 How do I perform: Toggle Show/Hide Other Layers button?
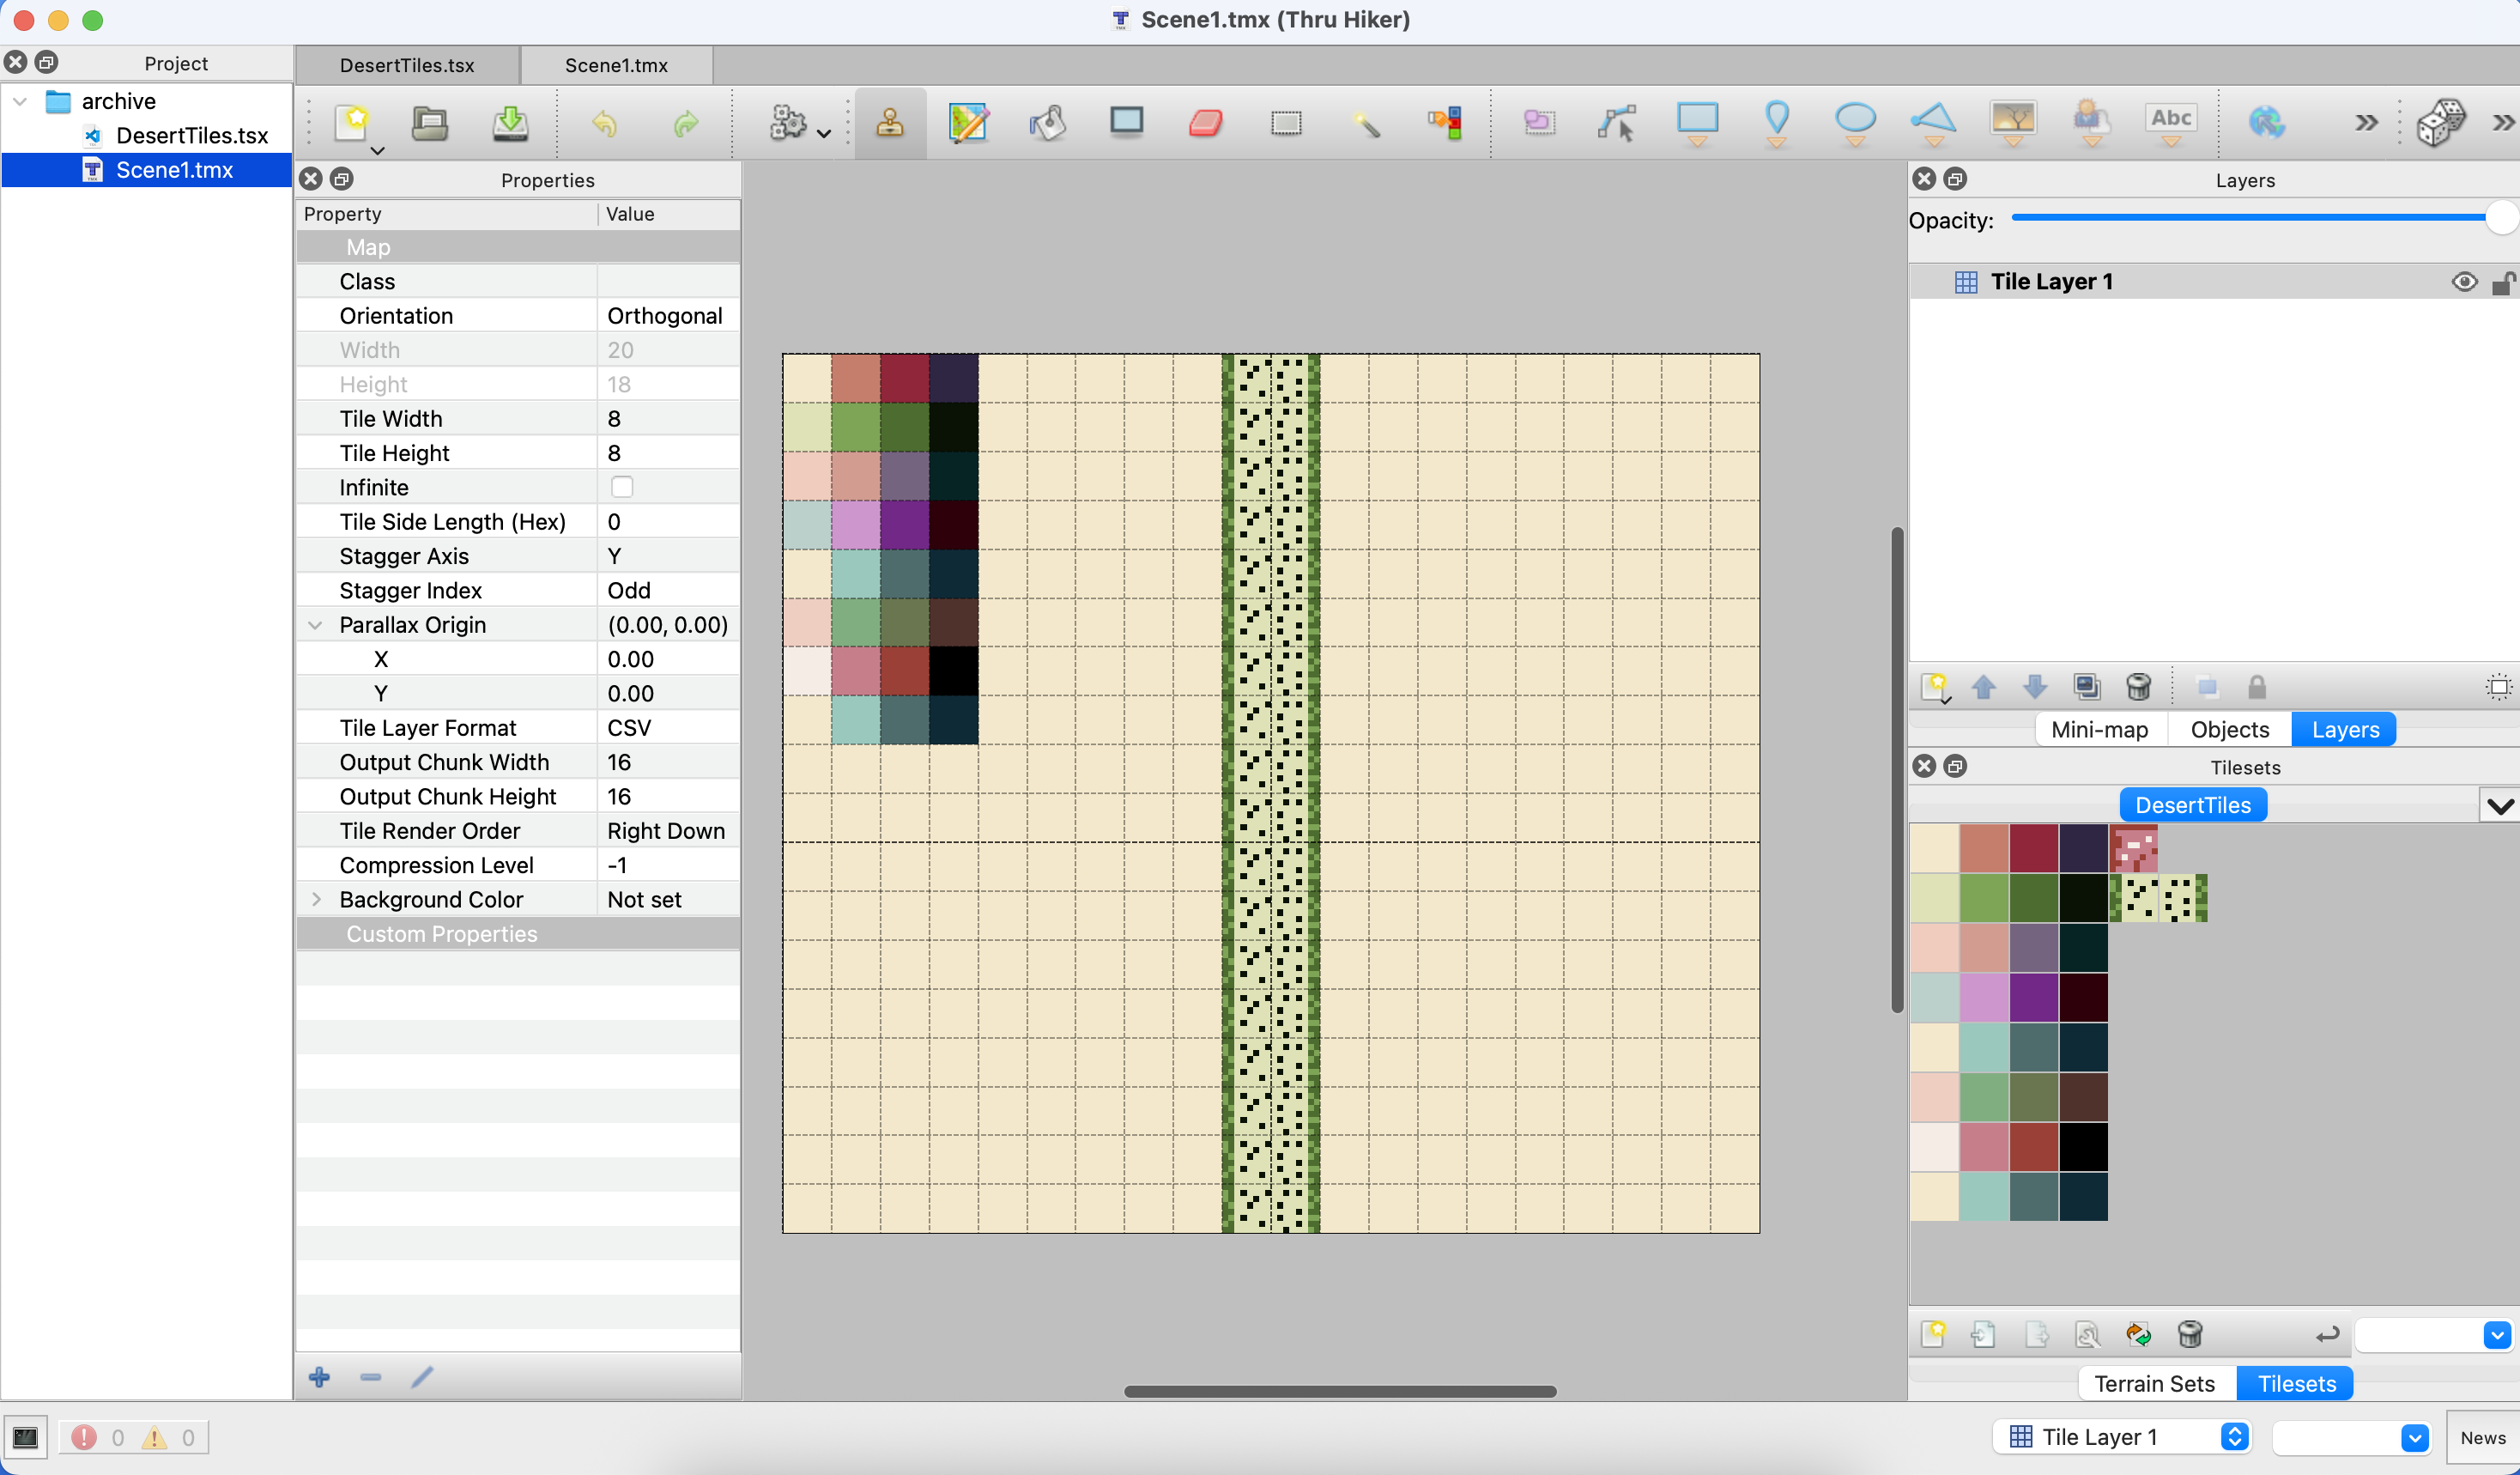tap(2207, 687)
